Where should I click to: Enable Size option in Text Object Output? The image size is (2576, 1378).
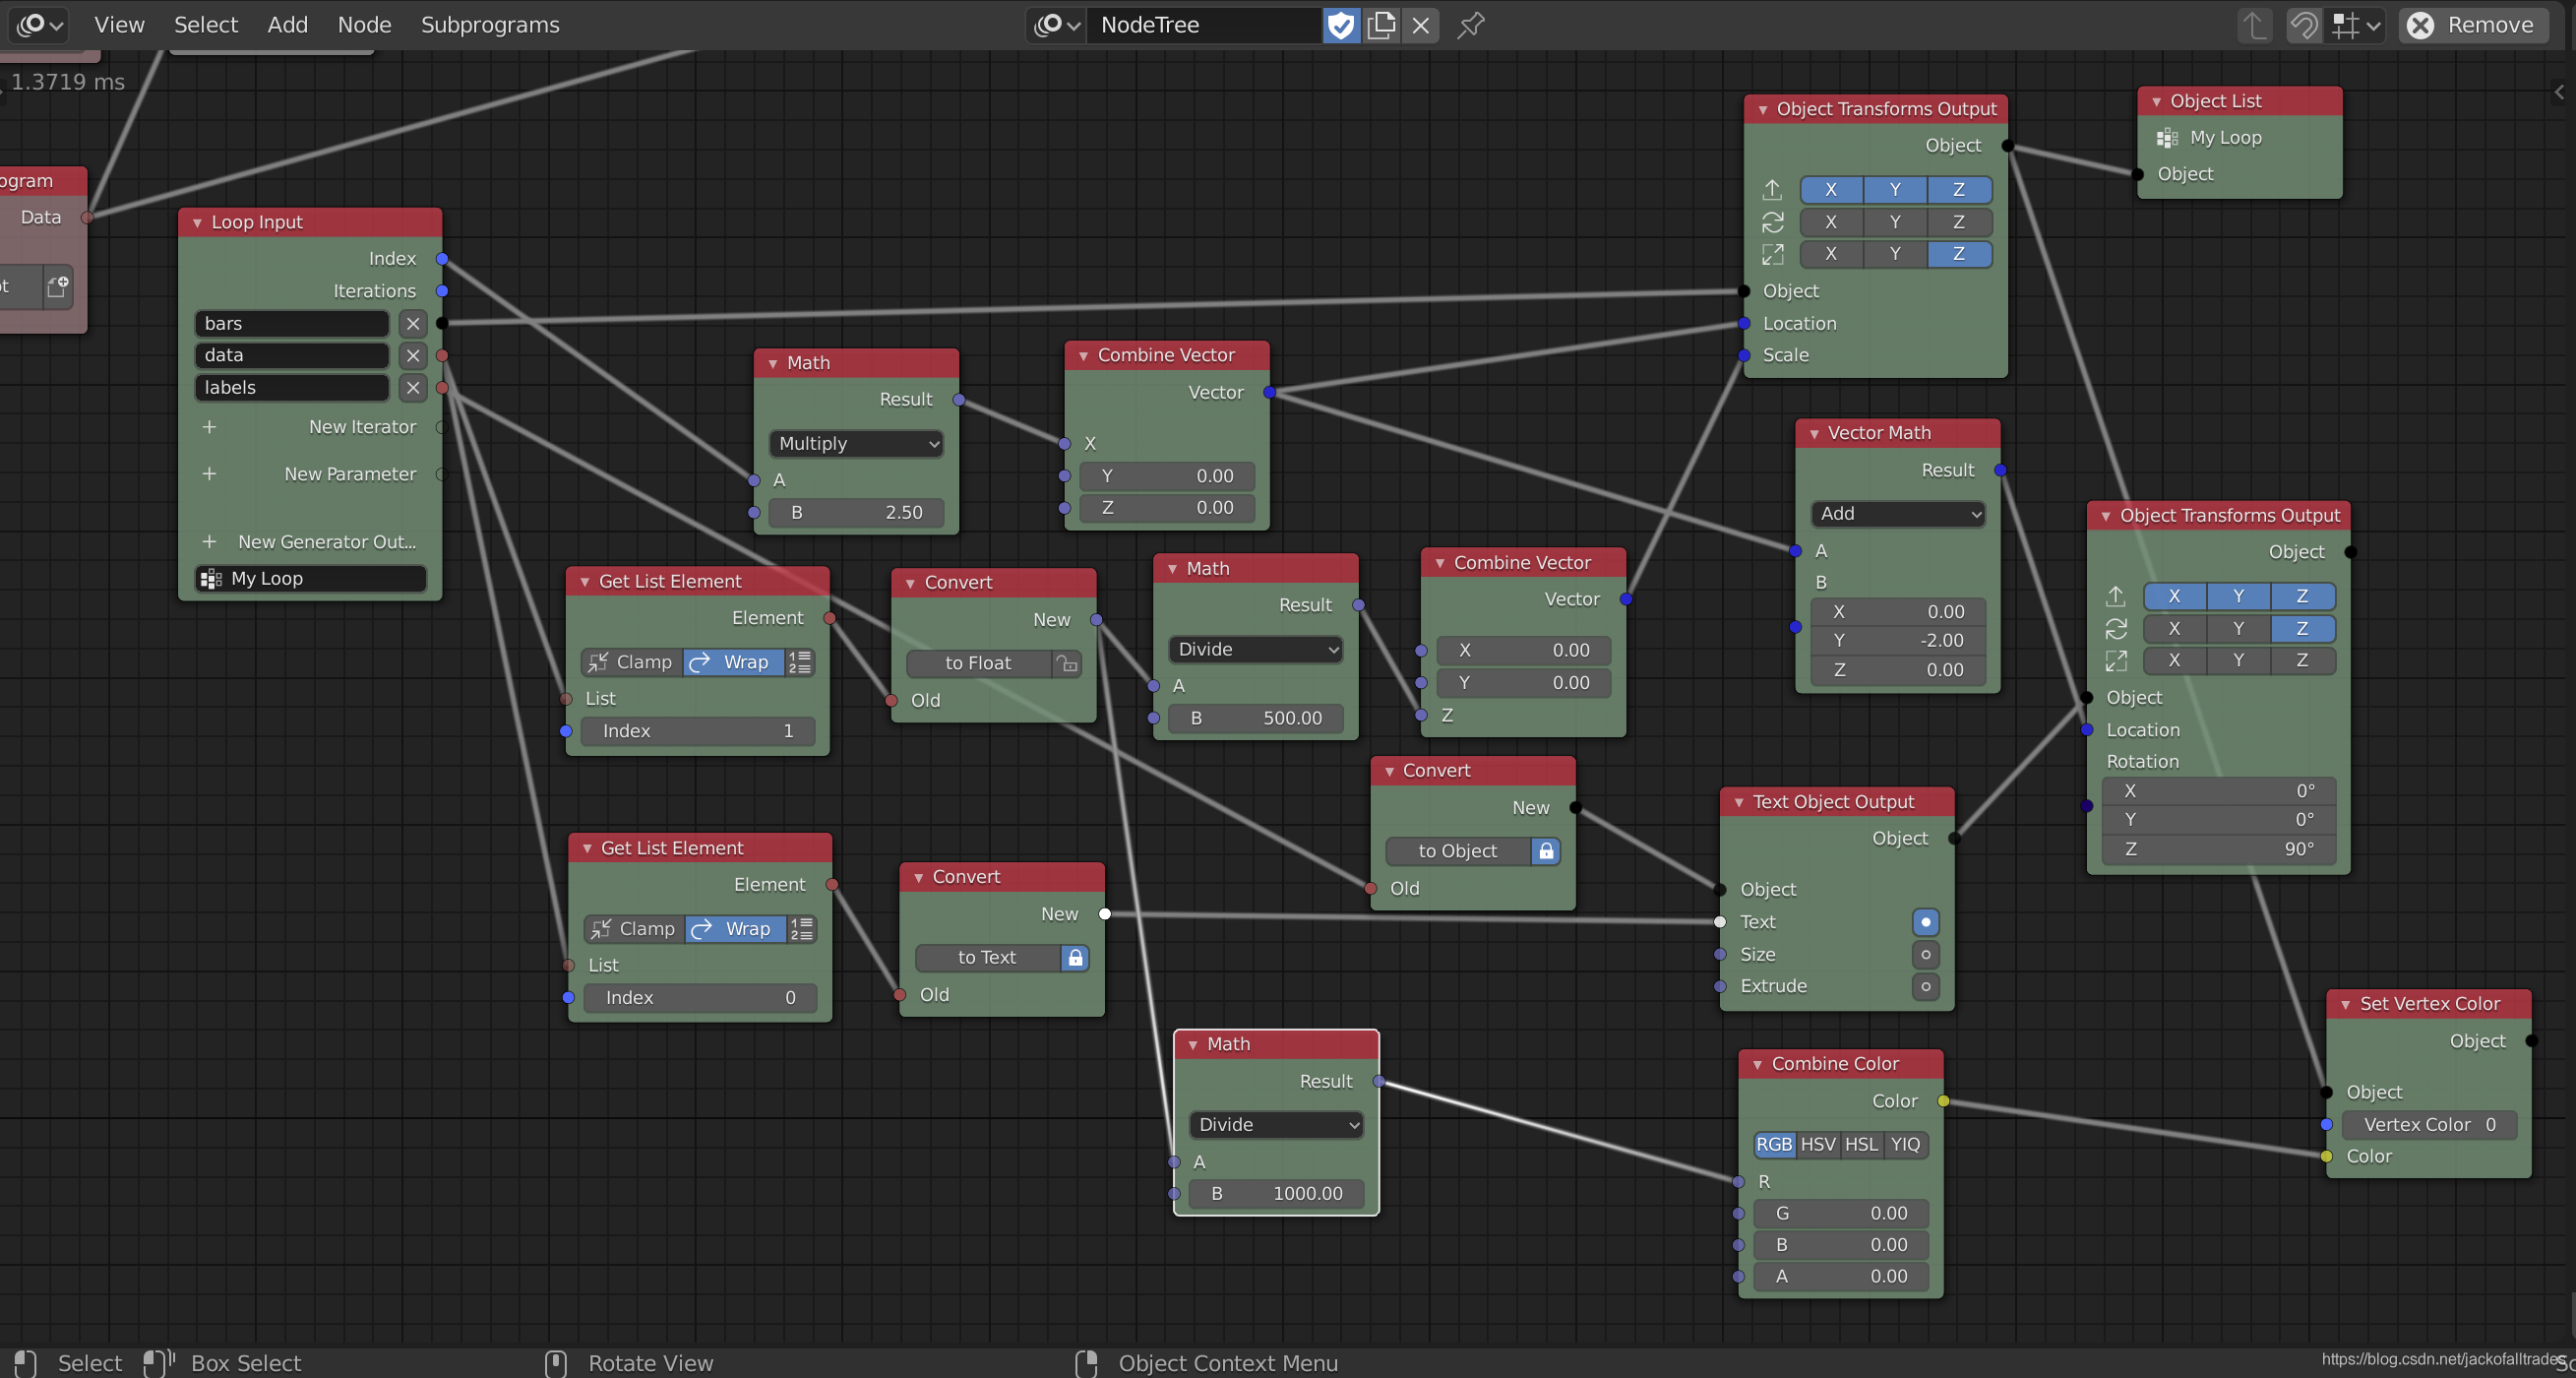[x=1925, y=954]
